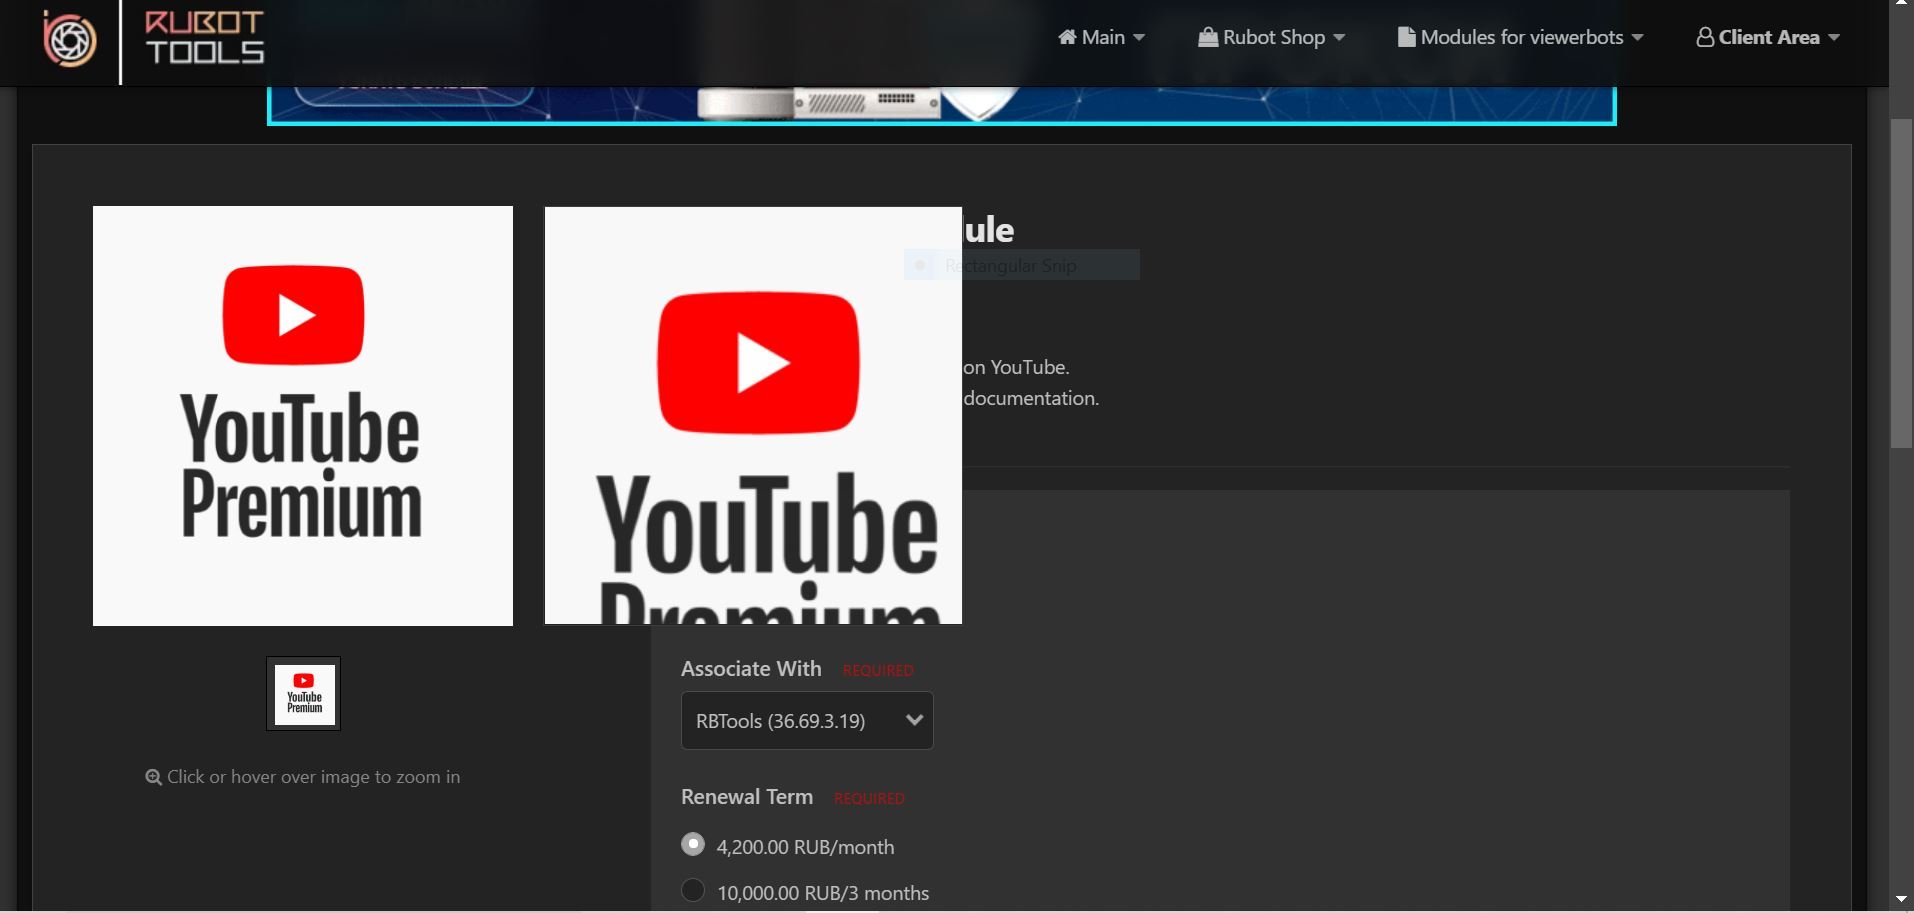The height and width of the screenshot is (913, 1914).
Task: Click the page vertical scrollbar thumb
Action: click(x=1901, y=283)
